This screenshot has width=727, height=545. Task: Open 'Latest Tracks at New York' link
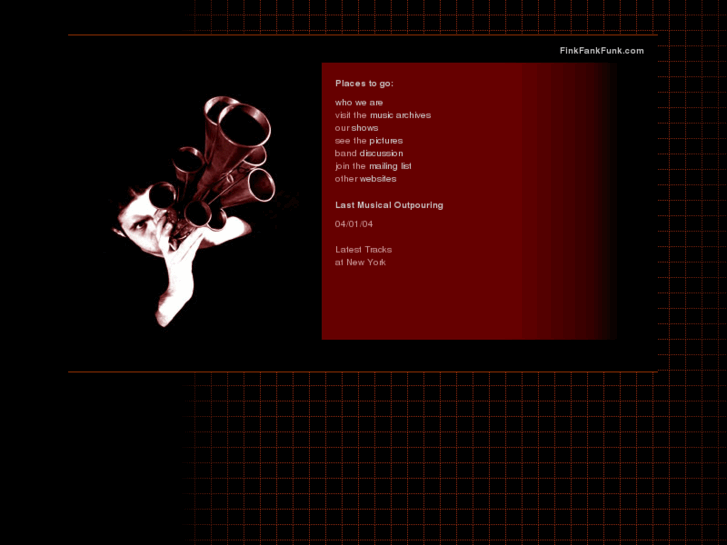(364, 256)
